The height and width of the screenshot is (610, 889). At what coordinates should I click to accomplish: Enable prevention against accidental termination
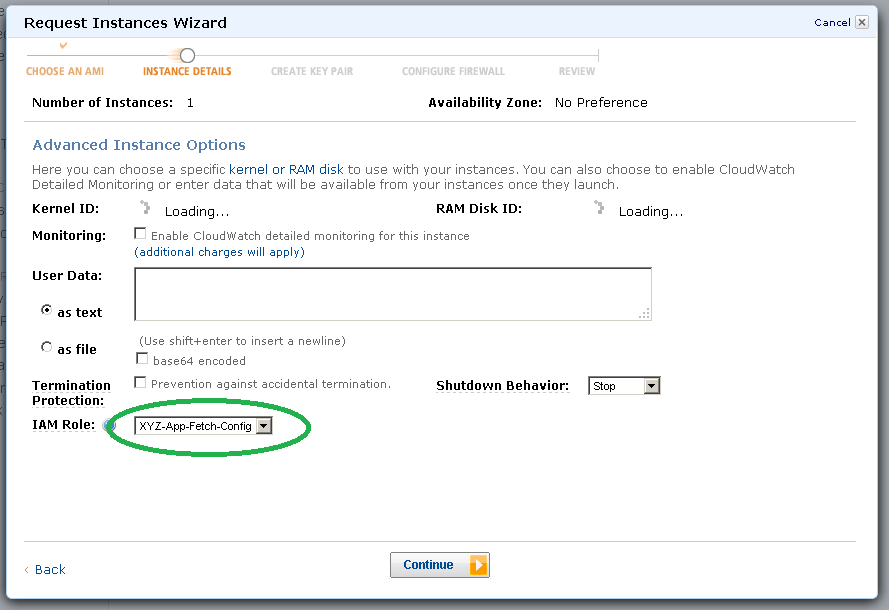[x=141, y=381]
